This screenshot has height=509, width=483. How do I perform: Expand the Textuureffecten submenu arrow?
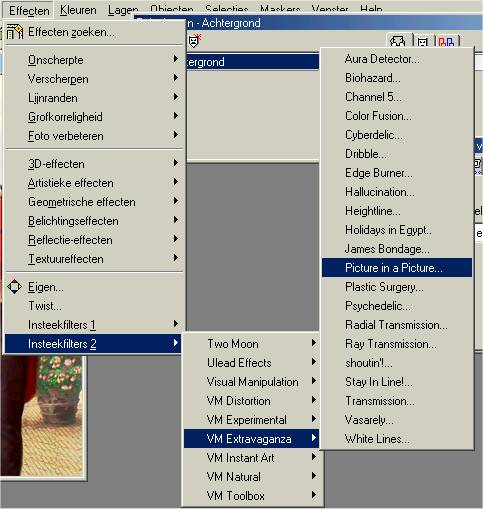click(x=176, y=258)
